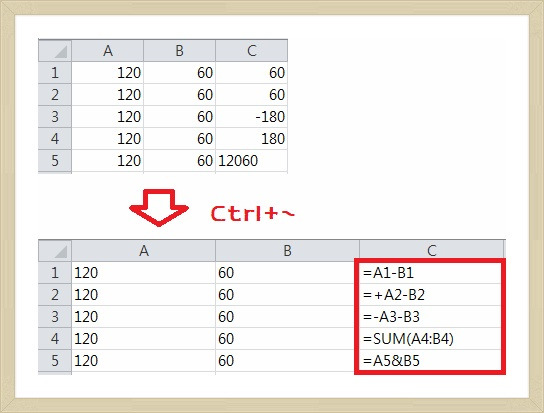Select row 1 header in upper table
Viewport: 544px width, 413px height.
pos(55,73)
